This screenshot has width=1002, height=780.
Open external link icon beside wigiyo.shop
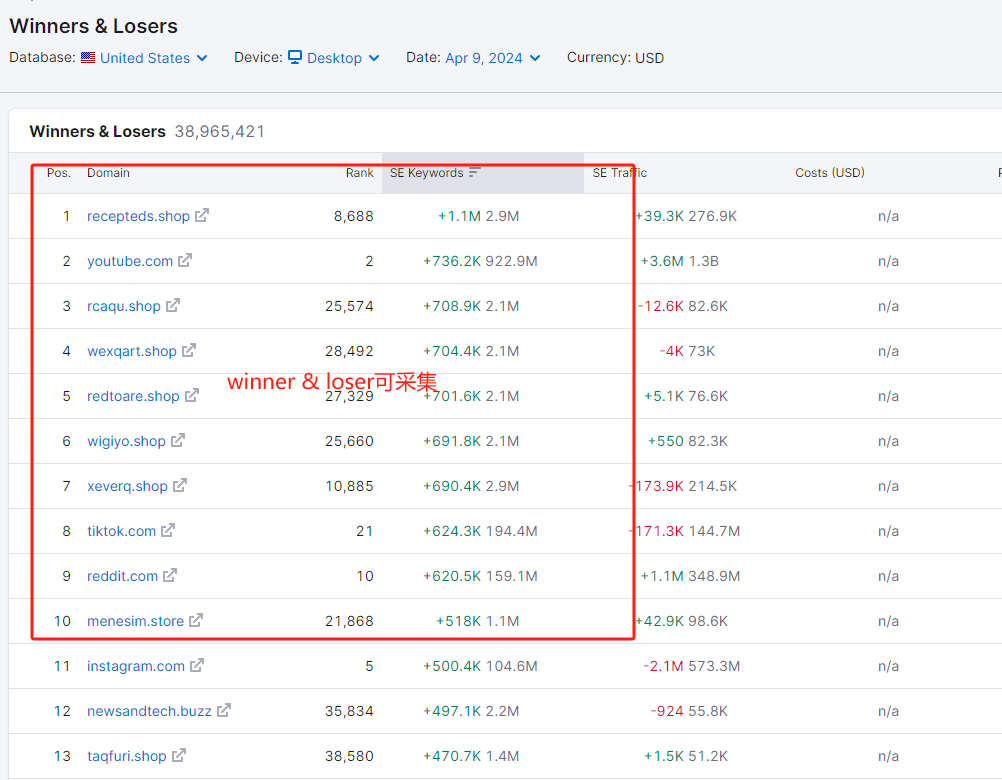coord(178,440)
